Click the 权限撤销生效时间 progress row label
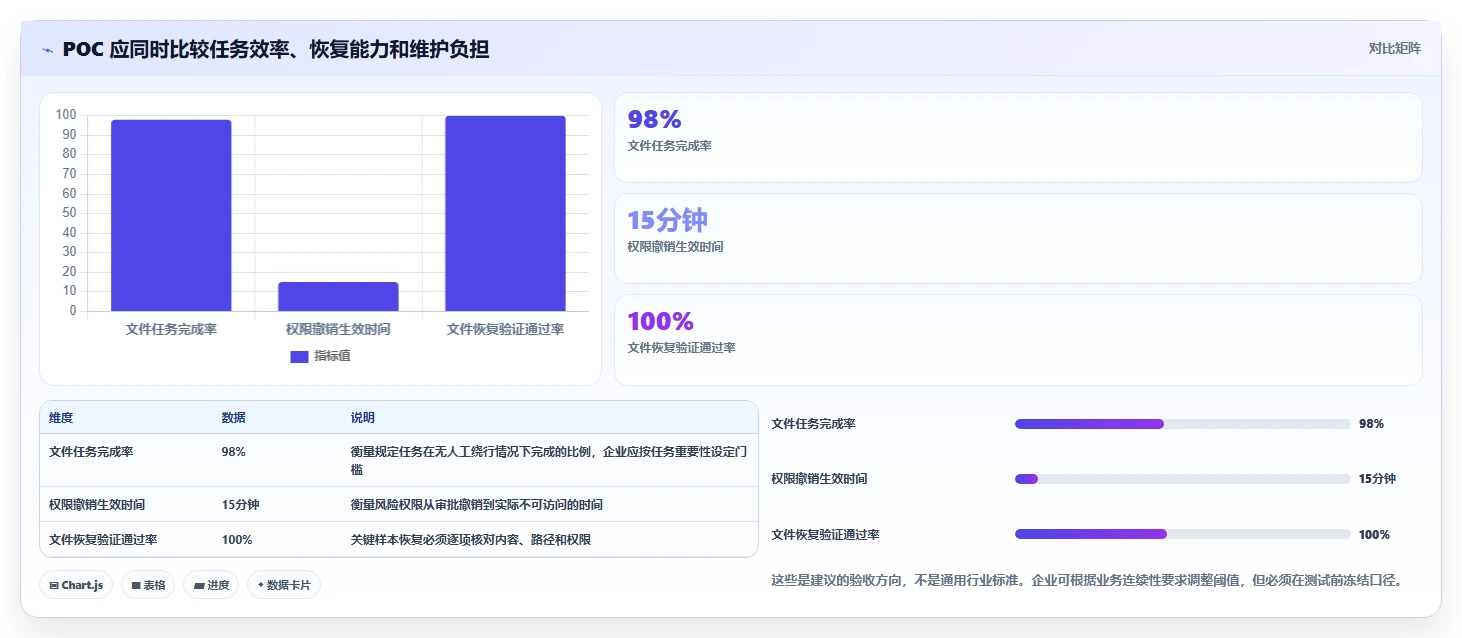Viewport: 1462px width, 638px height. coord(819,479)
